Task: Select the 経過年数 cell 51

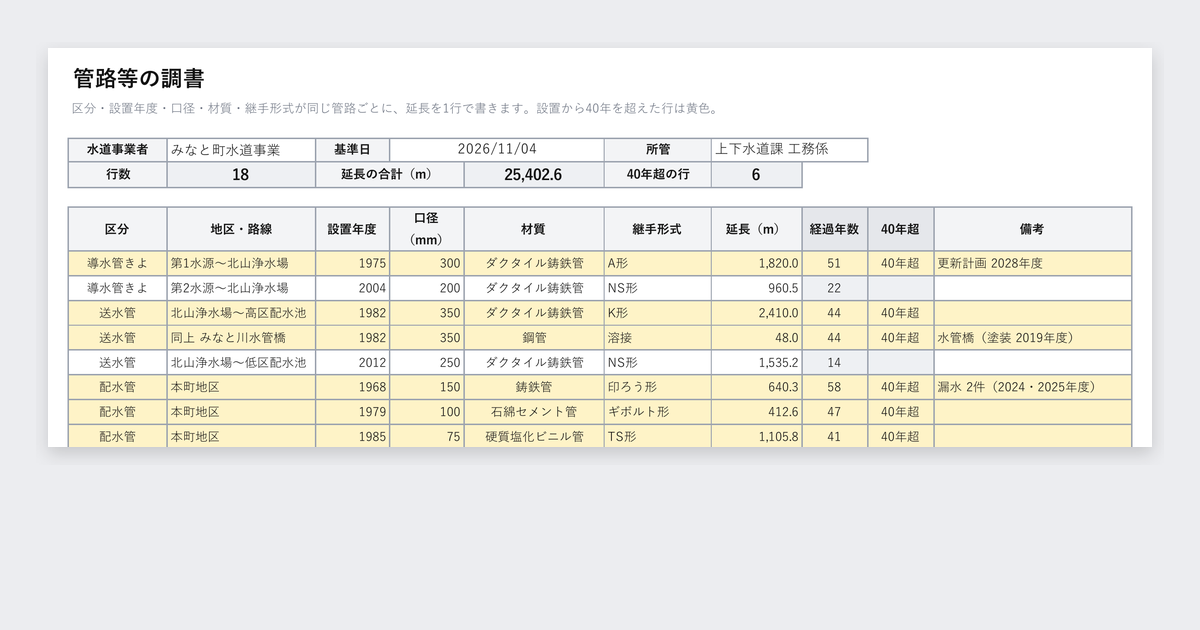Action: click(835, 264)
